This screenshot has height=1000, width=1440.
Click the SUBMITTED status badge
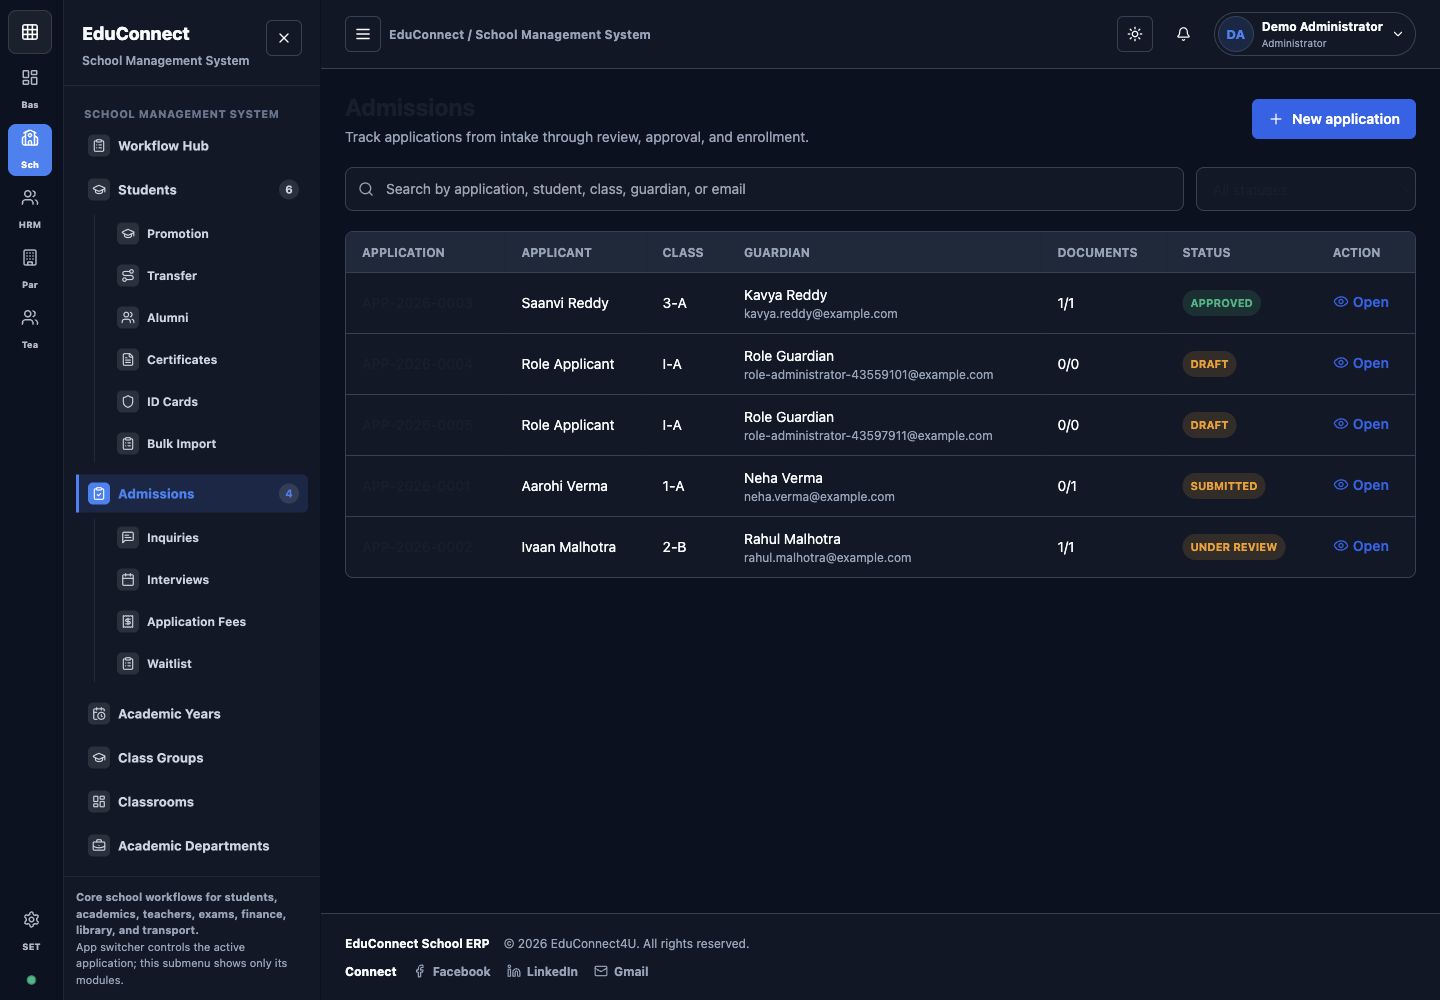[x=1224, y=486]
